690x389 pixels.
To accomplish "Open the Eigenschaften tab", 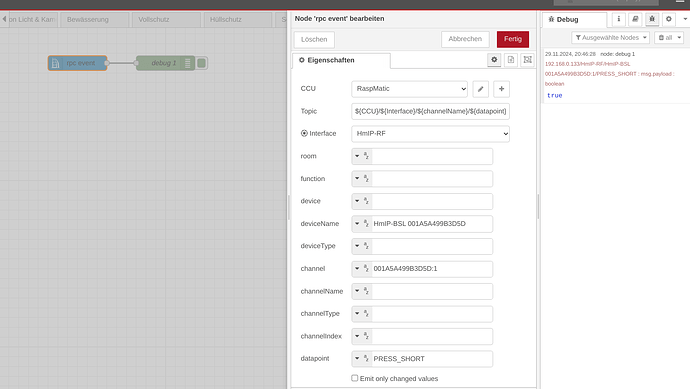I will (341, 60).
